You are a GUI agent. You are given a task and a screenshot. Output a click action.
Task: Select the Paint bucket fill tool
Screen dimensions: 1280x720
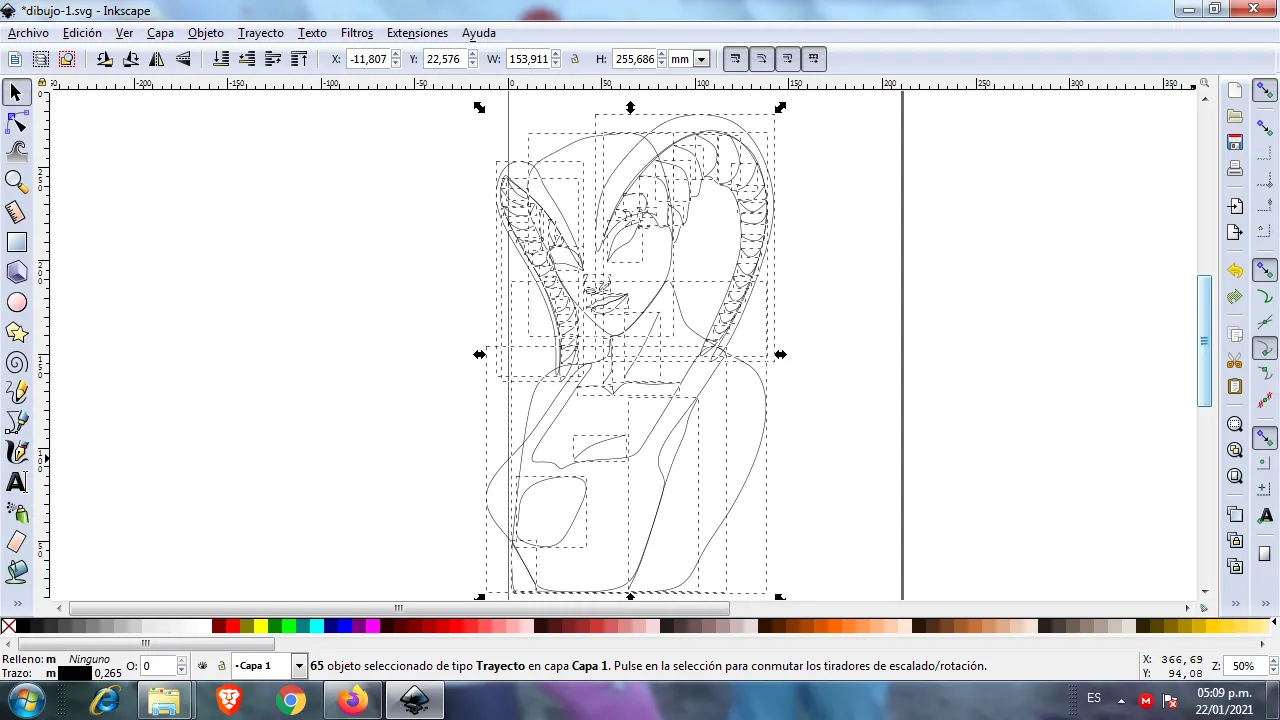point(16,572)
